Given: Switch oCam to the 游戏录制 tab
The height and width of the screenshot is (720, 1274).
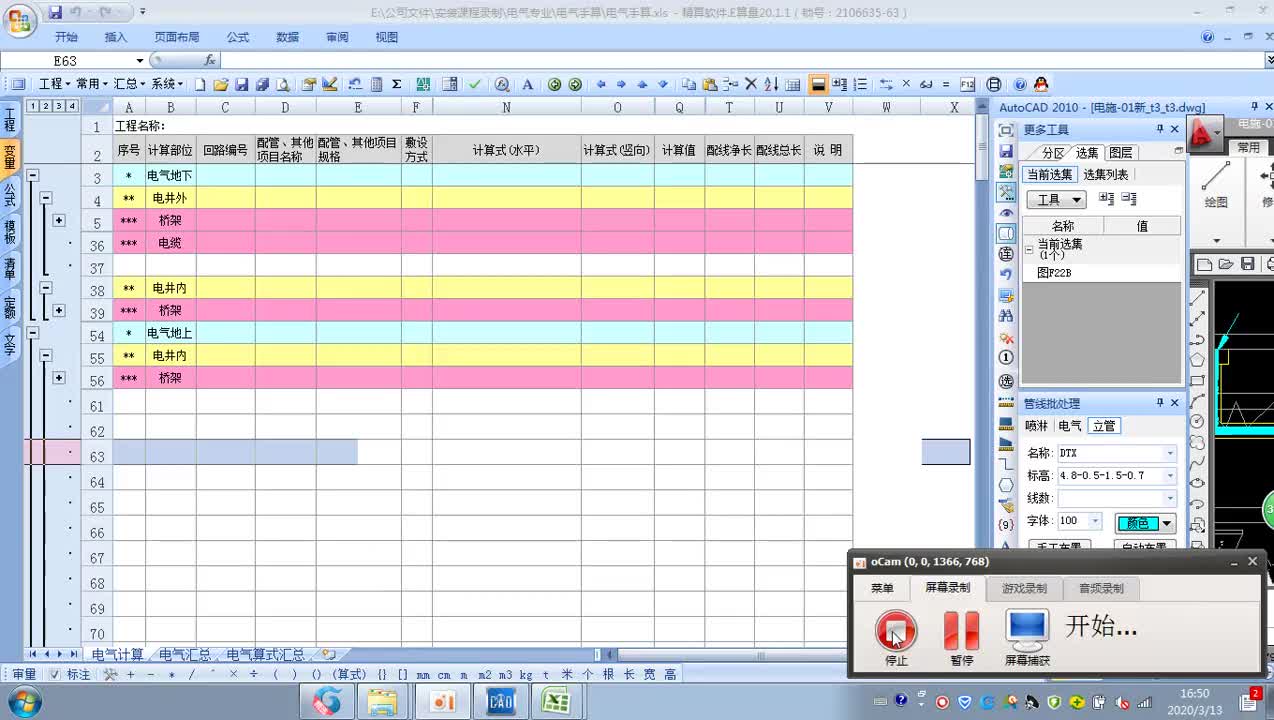Looking at the screenshot, I should 1025,588.
